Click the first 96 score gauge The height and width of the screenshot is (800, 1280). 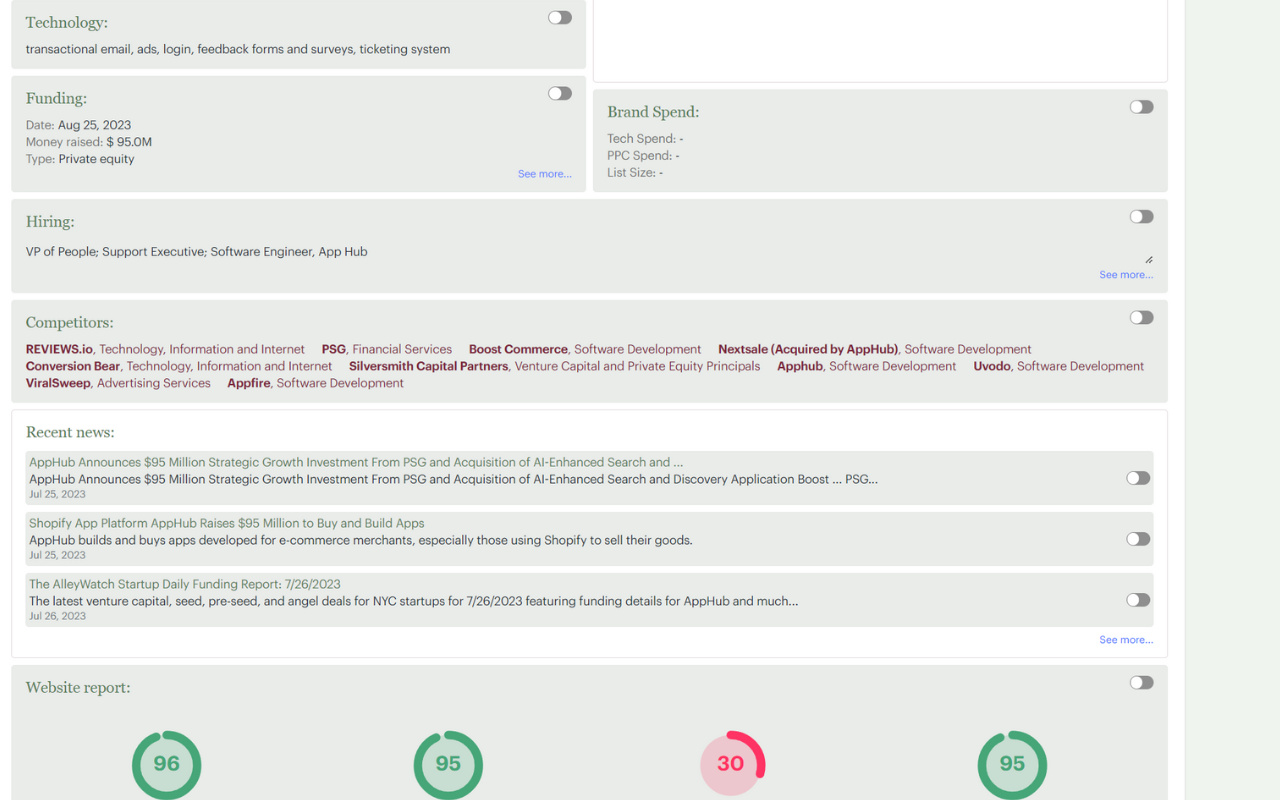coord(166,764)
